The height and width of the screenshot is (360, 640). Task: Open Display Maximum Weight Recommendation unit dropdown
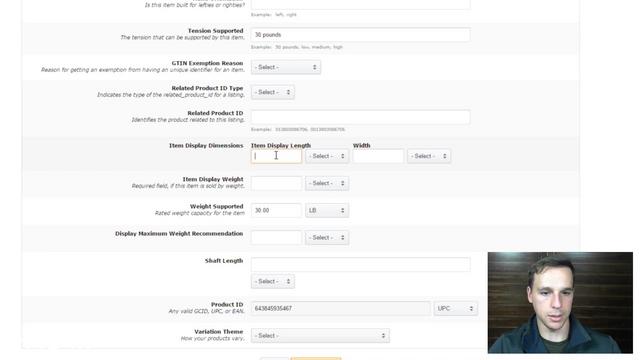click(327, 238)
